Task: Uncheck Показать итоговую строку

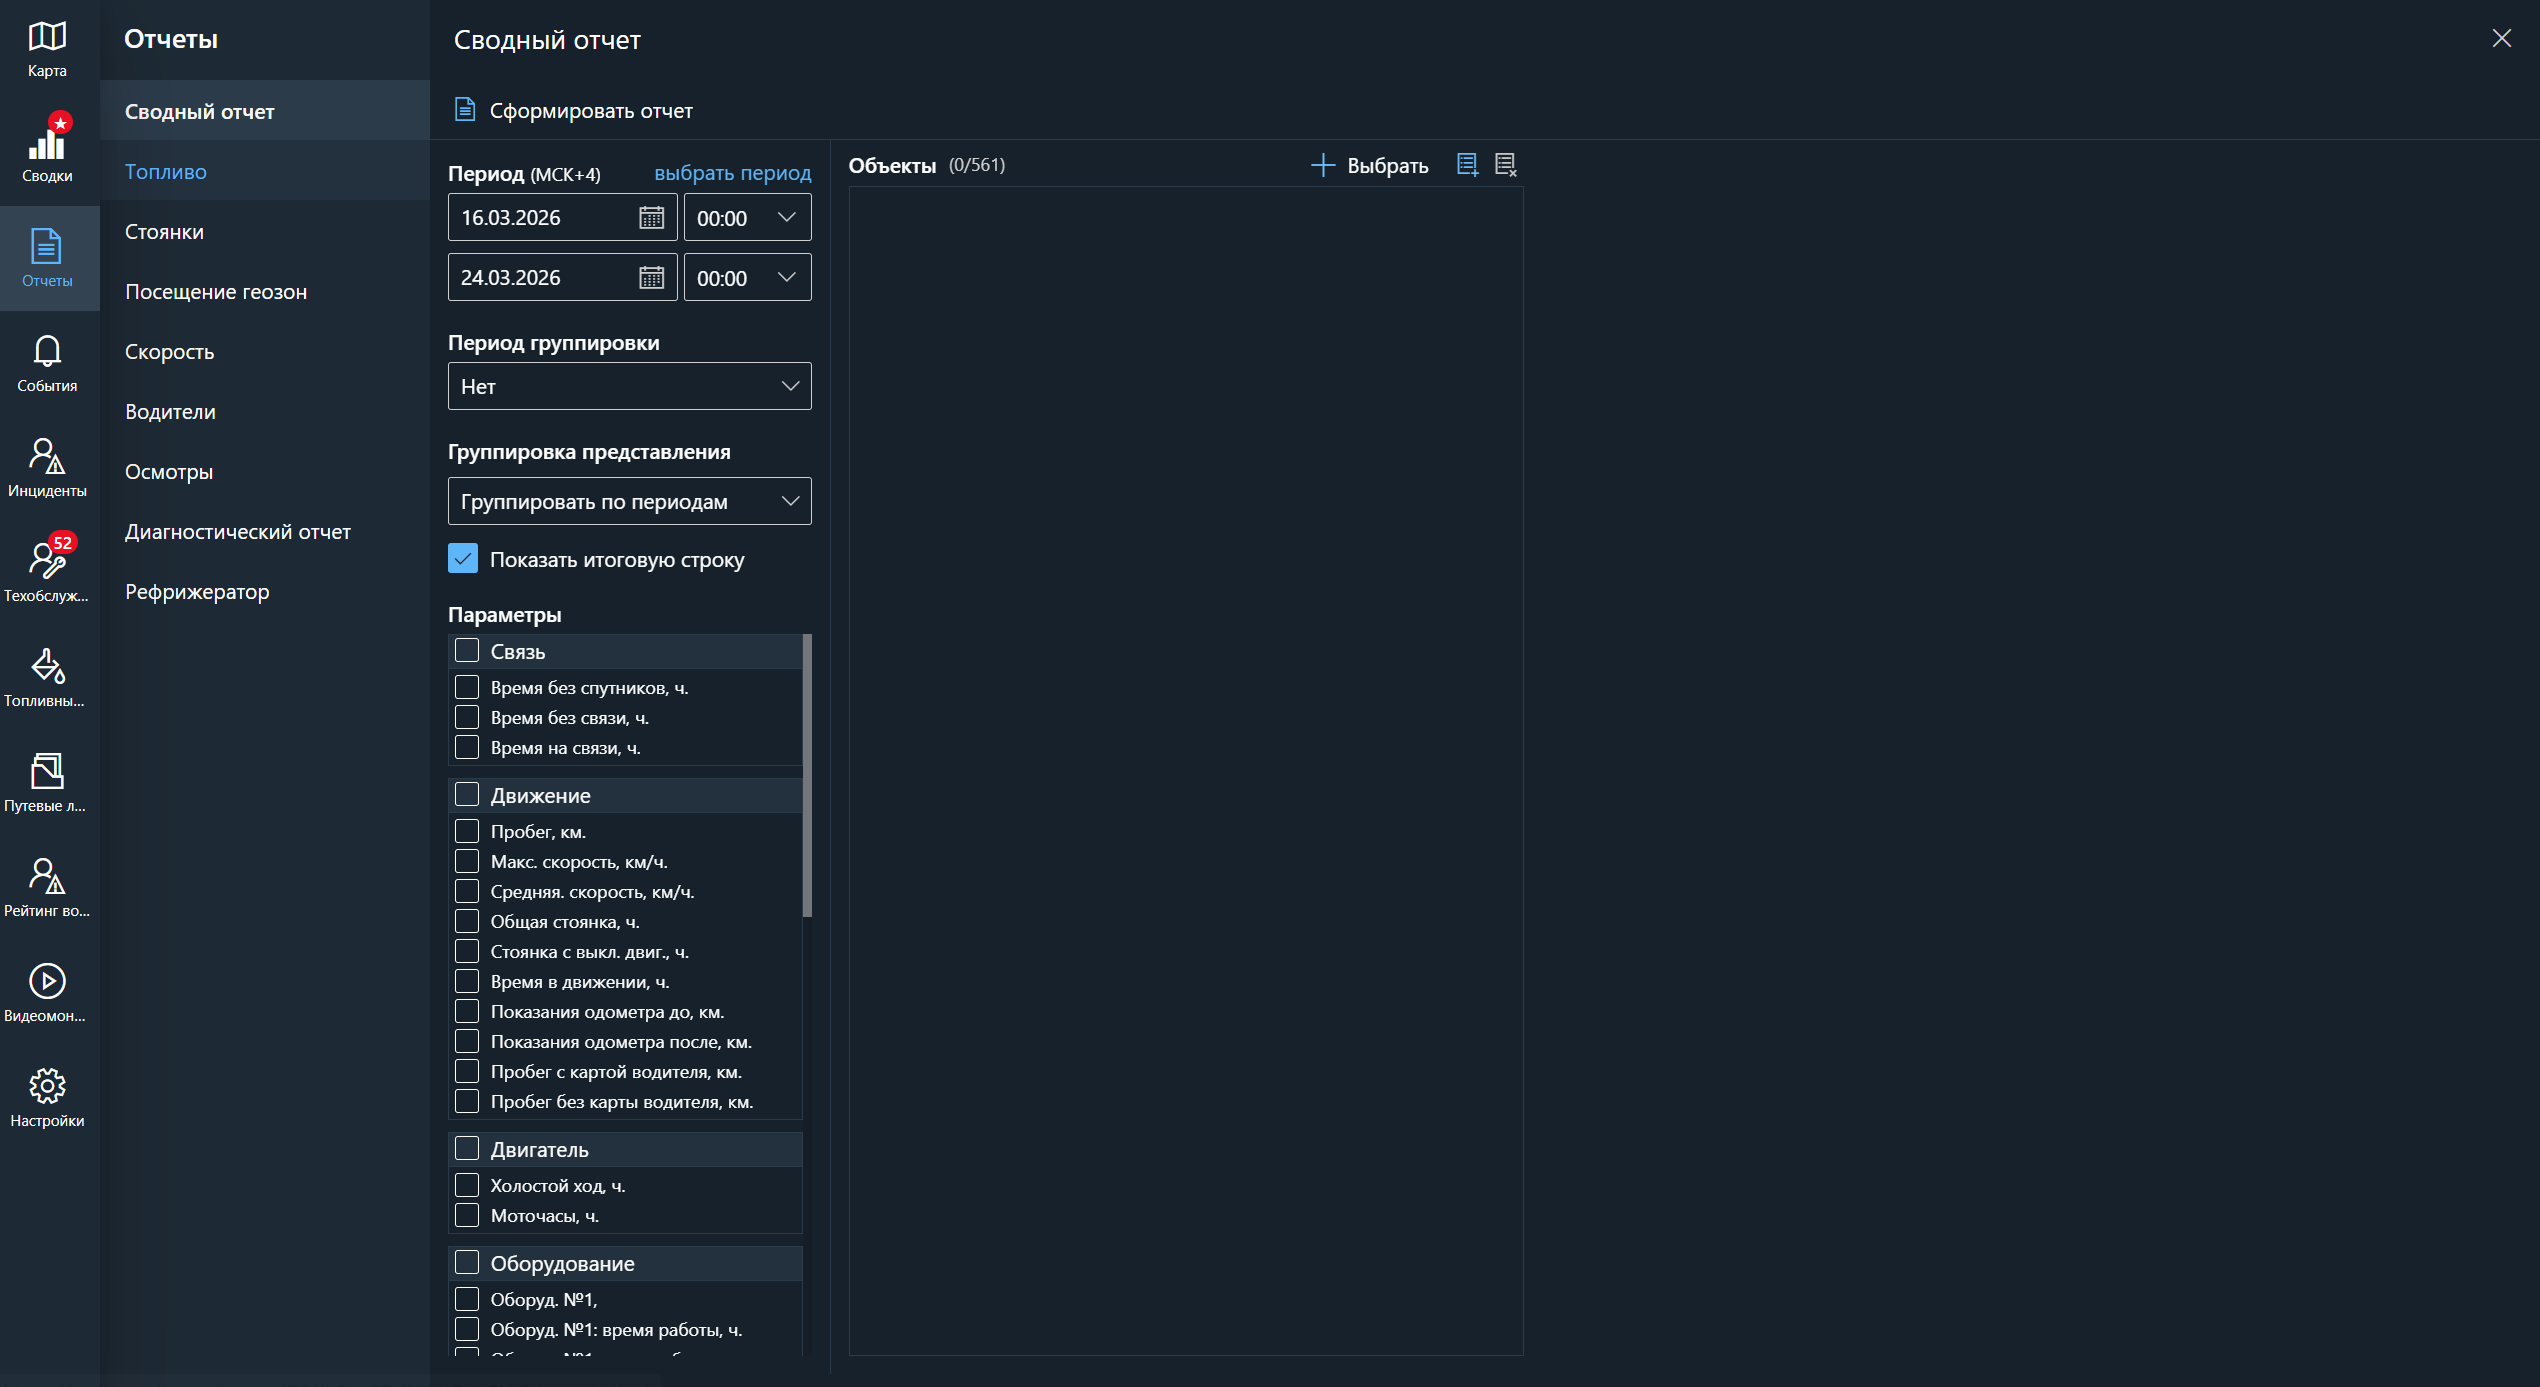Action: click(x=463, y=559)
